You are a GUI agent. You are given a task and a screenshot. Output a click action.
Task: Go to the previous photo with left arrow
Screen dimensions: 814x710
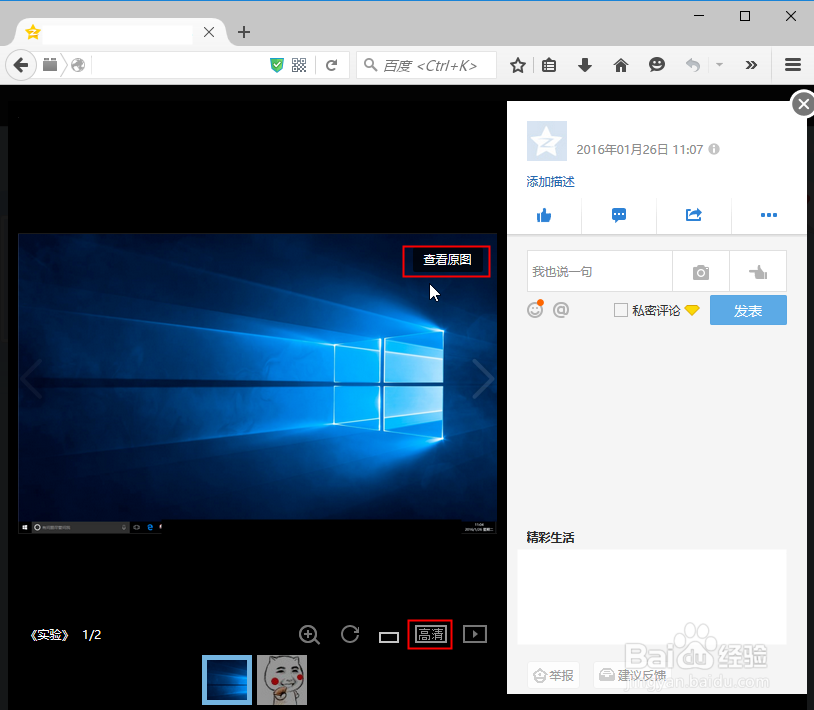pyautogui.click(x=32, y=378)
